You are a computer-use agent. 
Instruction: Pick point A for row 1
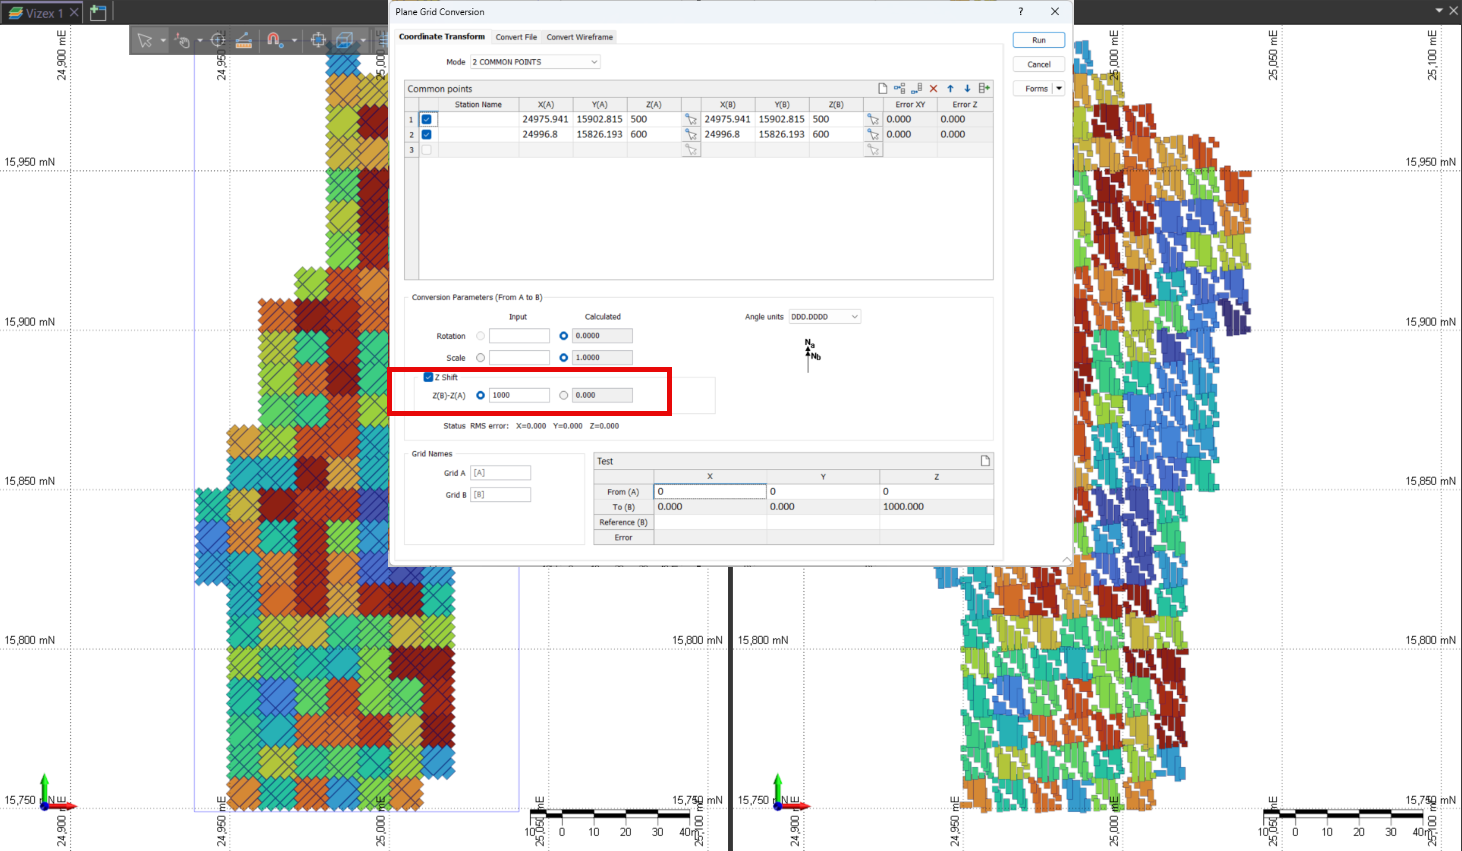coord(690,119)
